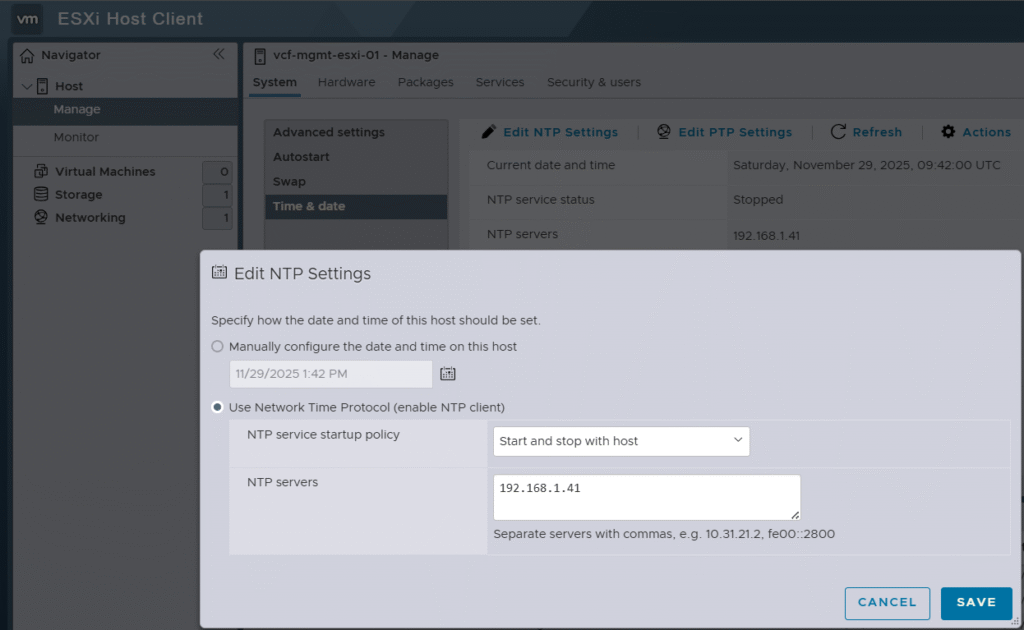Collapse the Navigator panel with double chevron

coord(219,54)
